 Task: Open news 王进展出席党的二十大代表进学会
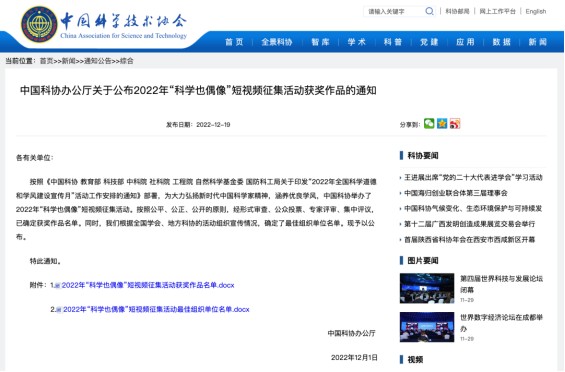pyautogui.click(x=473, y=178)
